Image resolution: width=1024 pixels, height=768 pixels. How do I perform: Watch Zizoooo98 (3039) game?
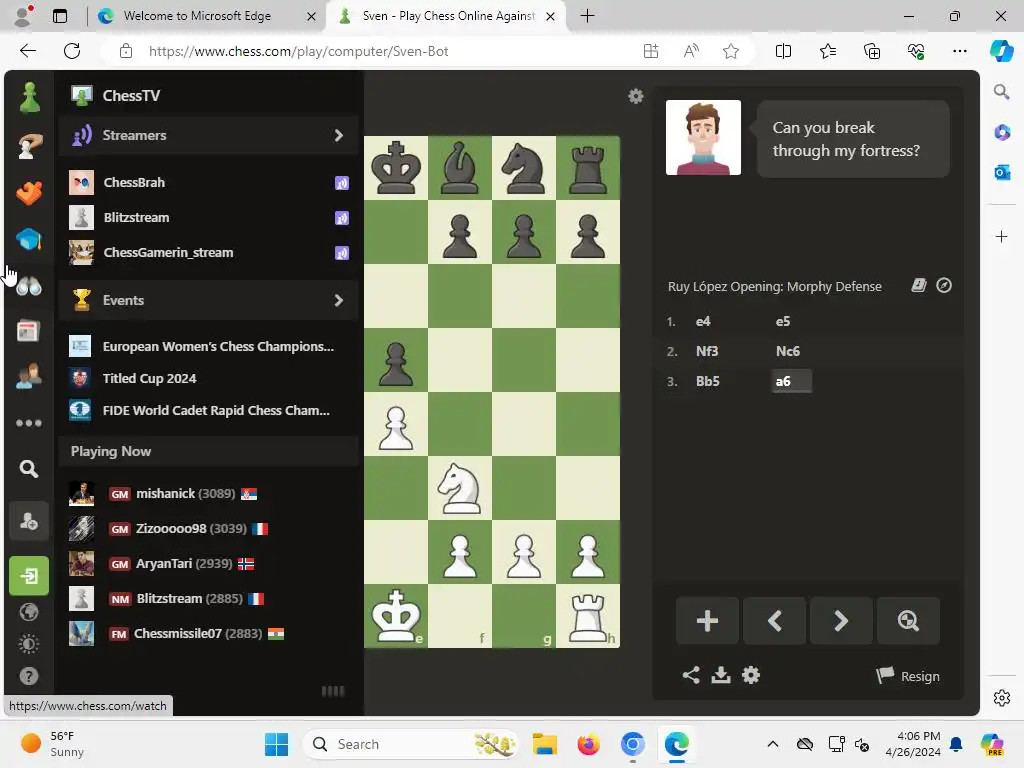[168, 528]
